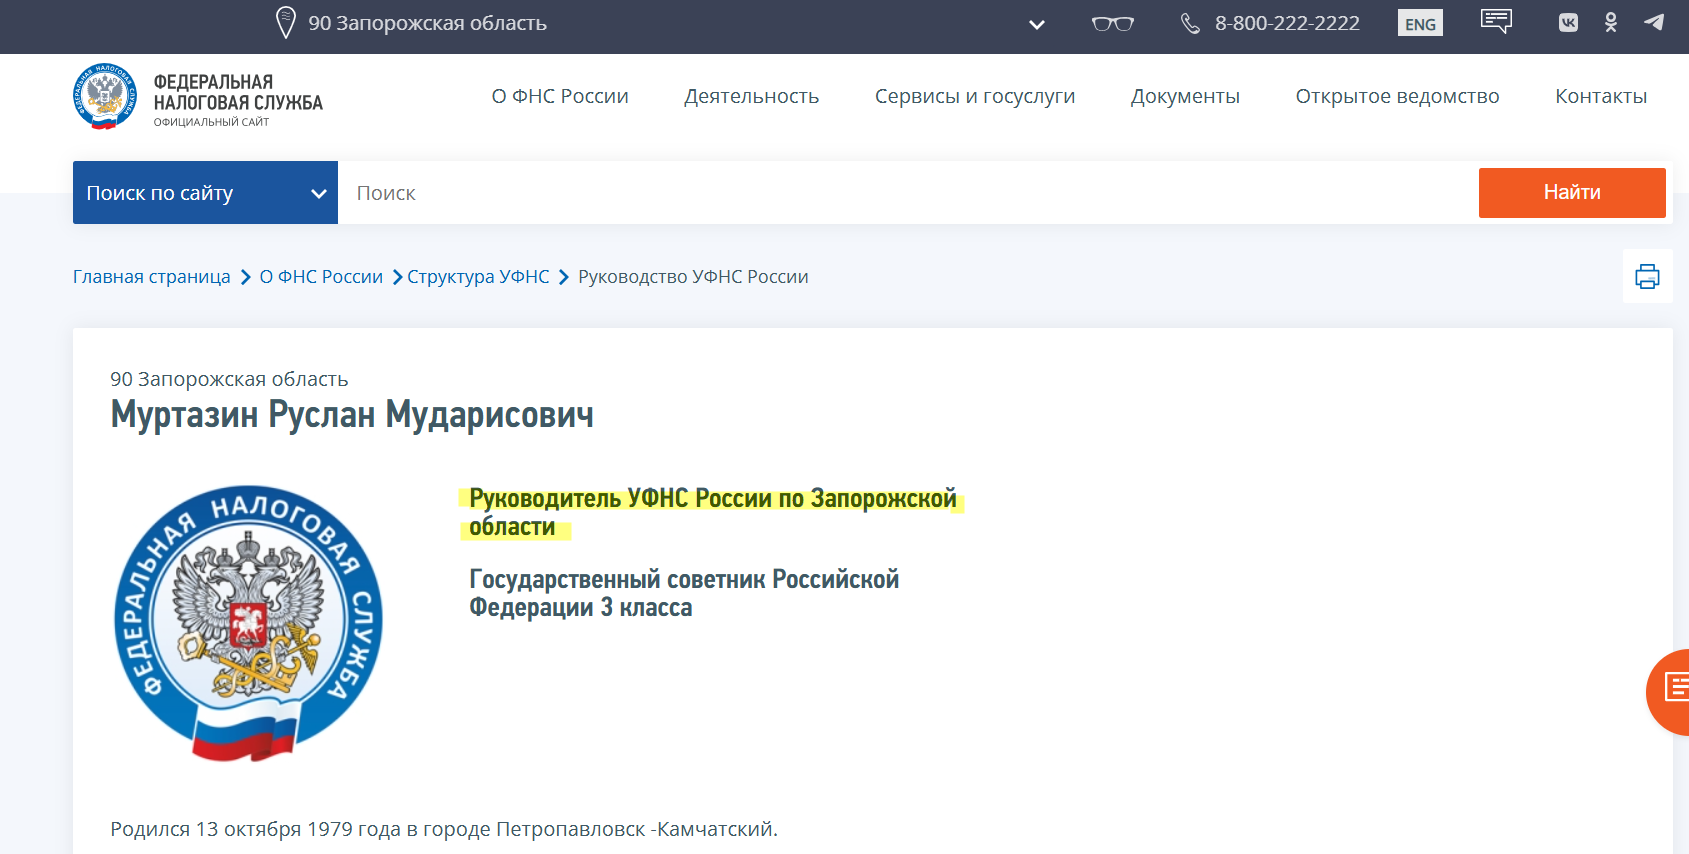The image size is (1689, 854).
Task: Click the location pin icon in top bar
Action: 285,23
